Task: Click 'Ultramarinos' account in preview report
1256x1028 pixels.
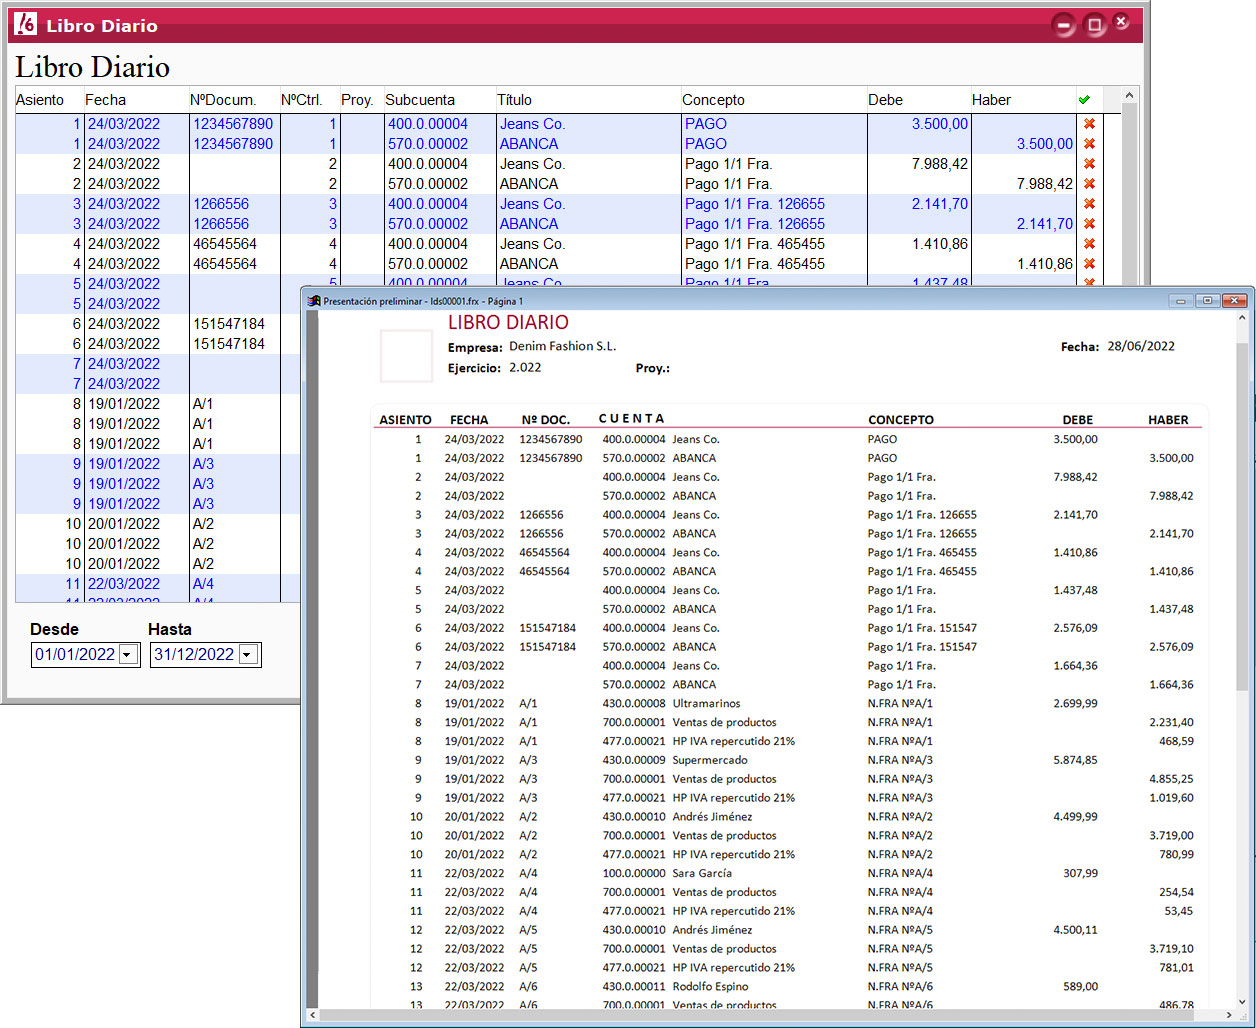Action: (708, 703)
